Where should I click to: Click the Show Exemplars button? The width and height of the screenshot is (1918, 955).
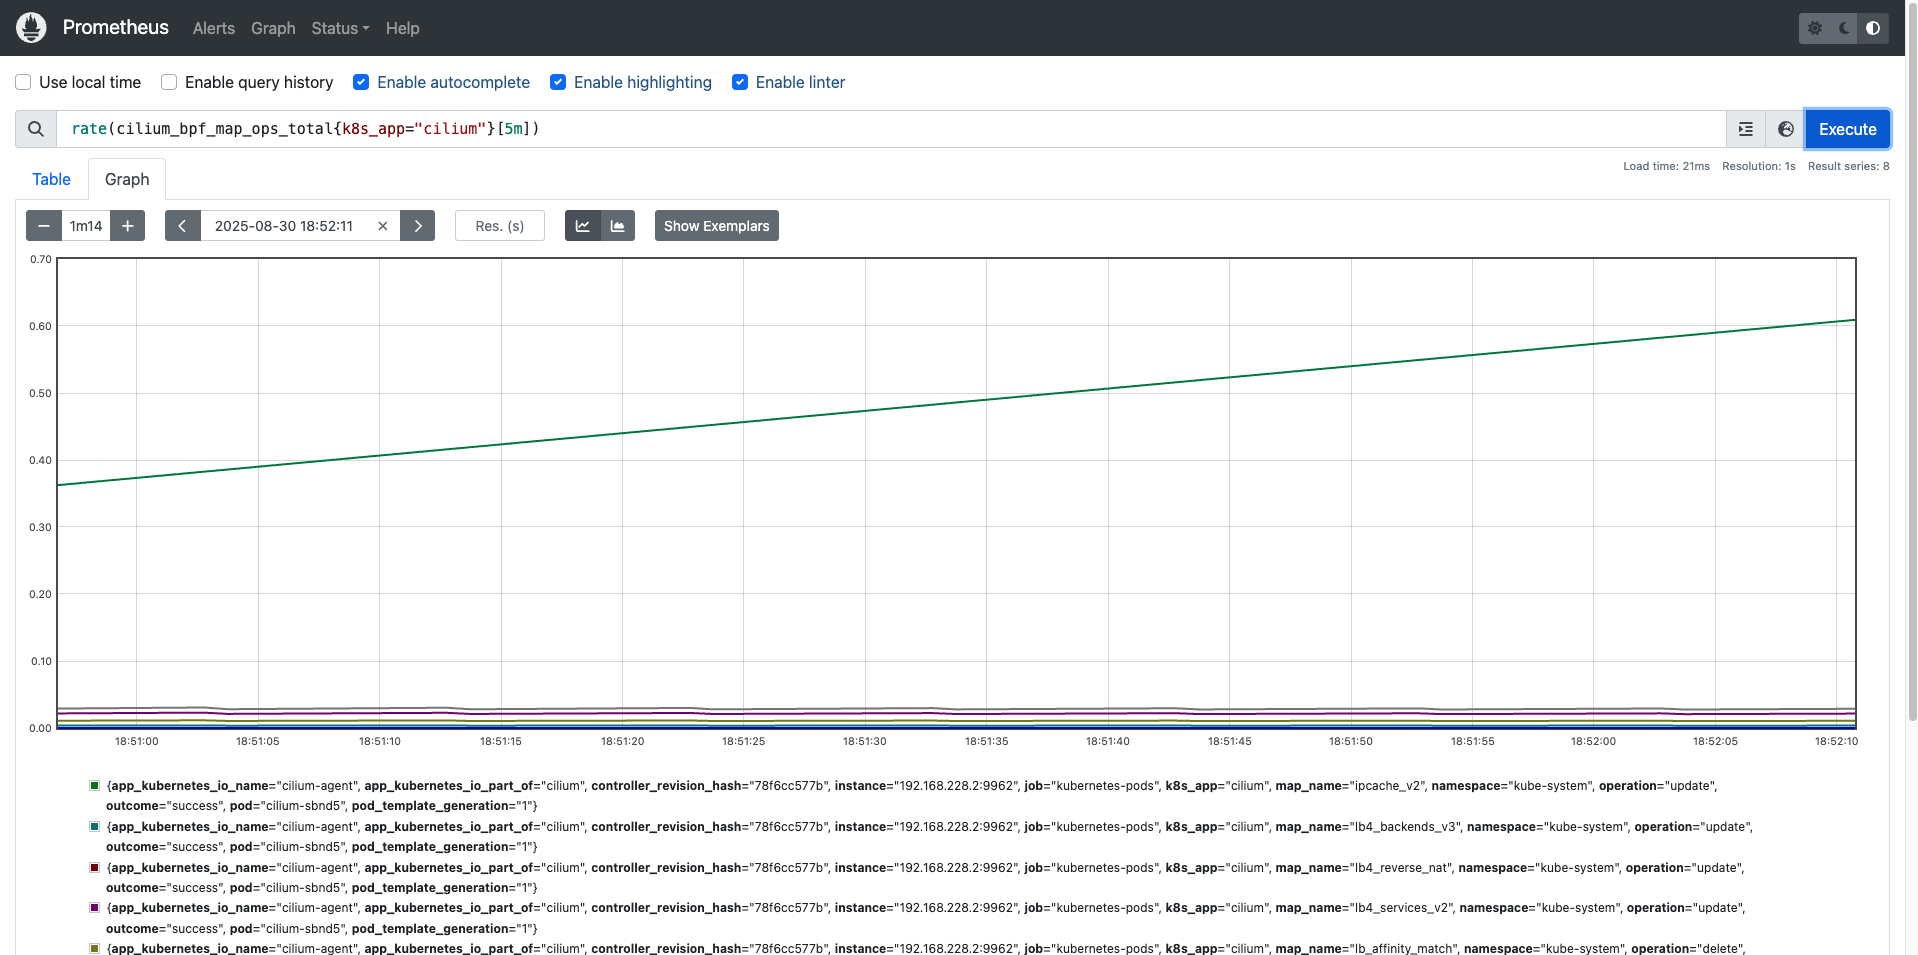point(716,226)
